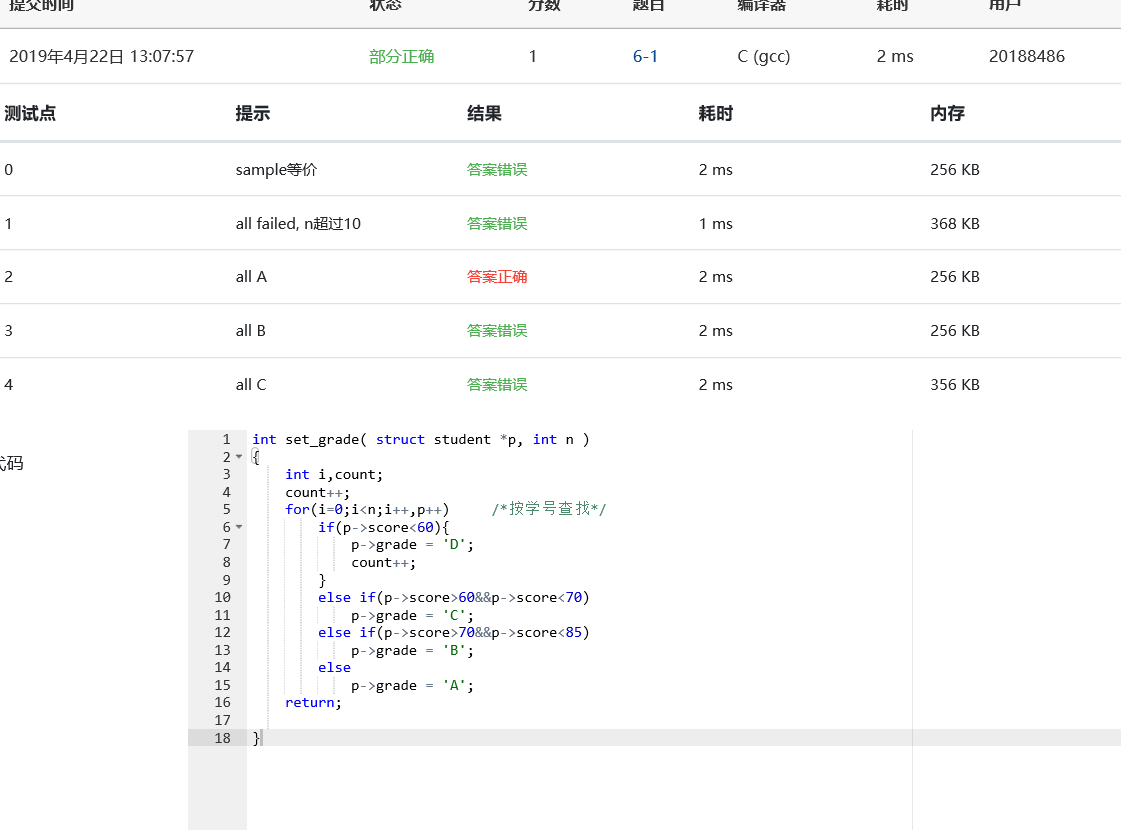Click the 2 ms time in submission row
The image size is (1121, 835).
tap(895, 56)
